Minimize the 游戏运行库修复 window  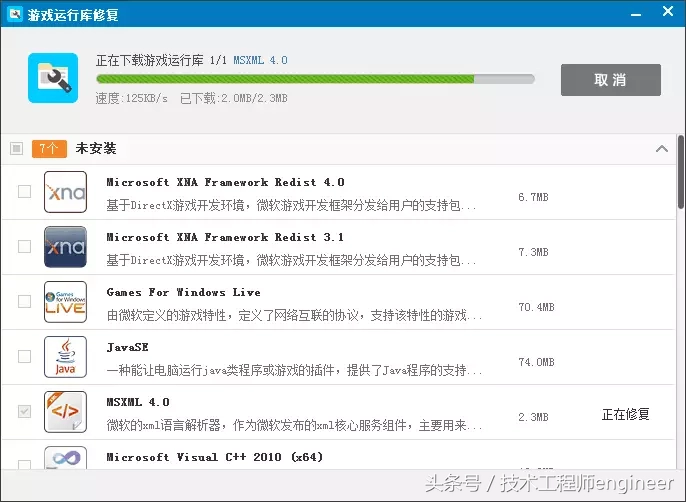point(636,14)
